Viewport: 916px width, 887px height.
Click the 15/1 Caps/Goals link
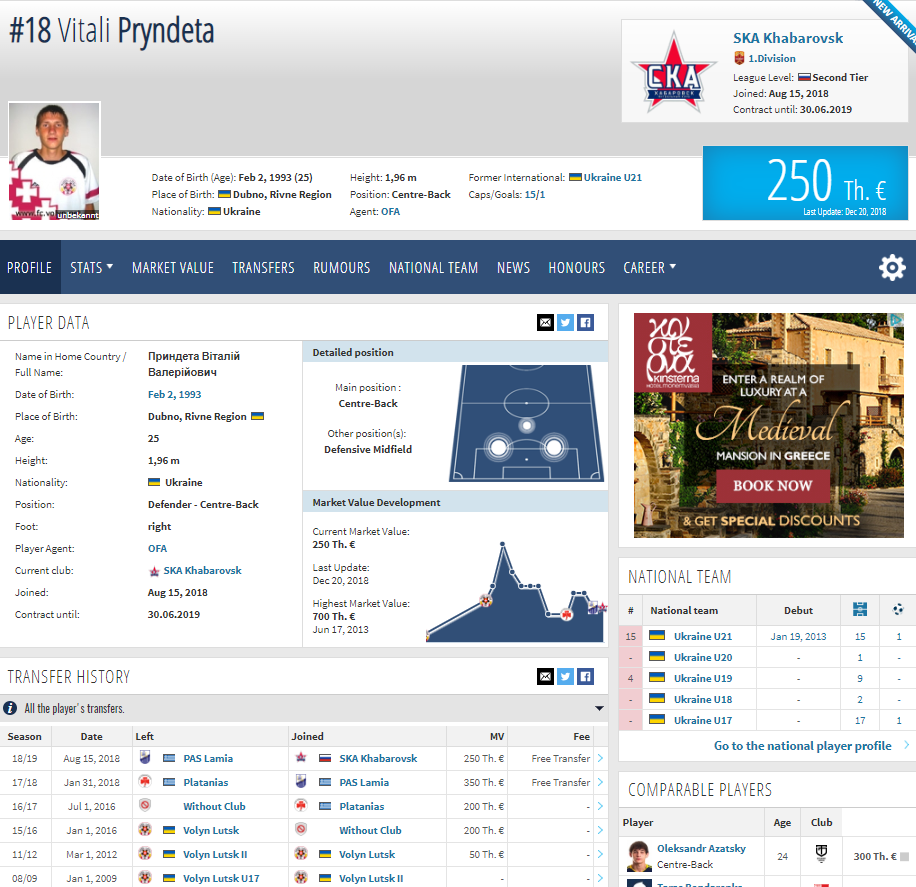point(535,195)
